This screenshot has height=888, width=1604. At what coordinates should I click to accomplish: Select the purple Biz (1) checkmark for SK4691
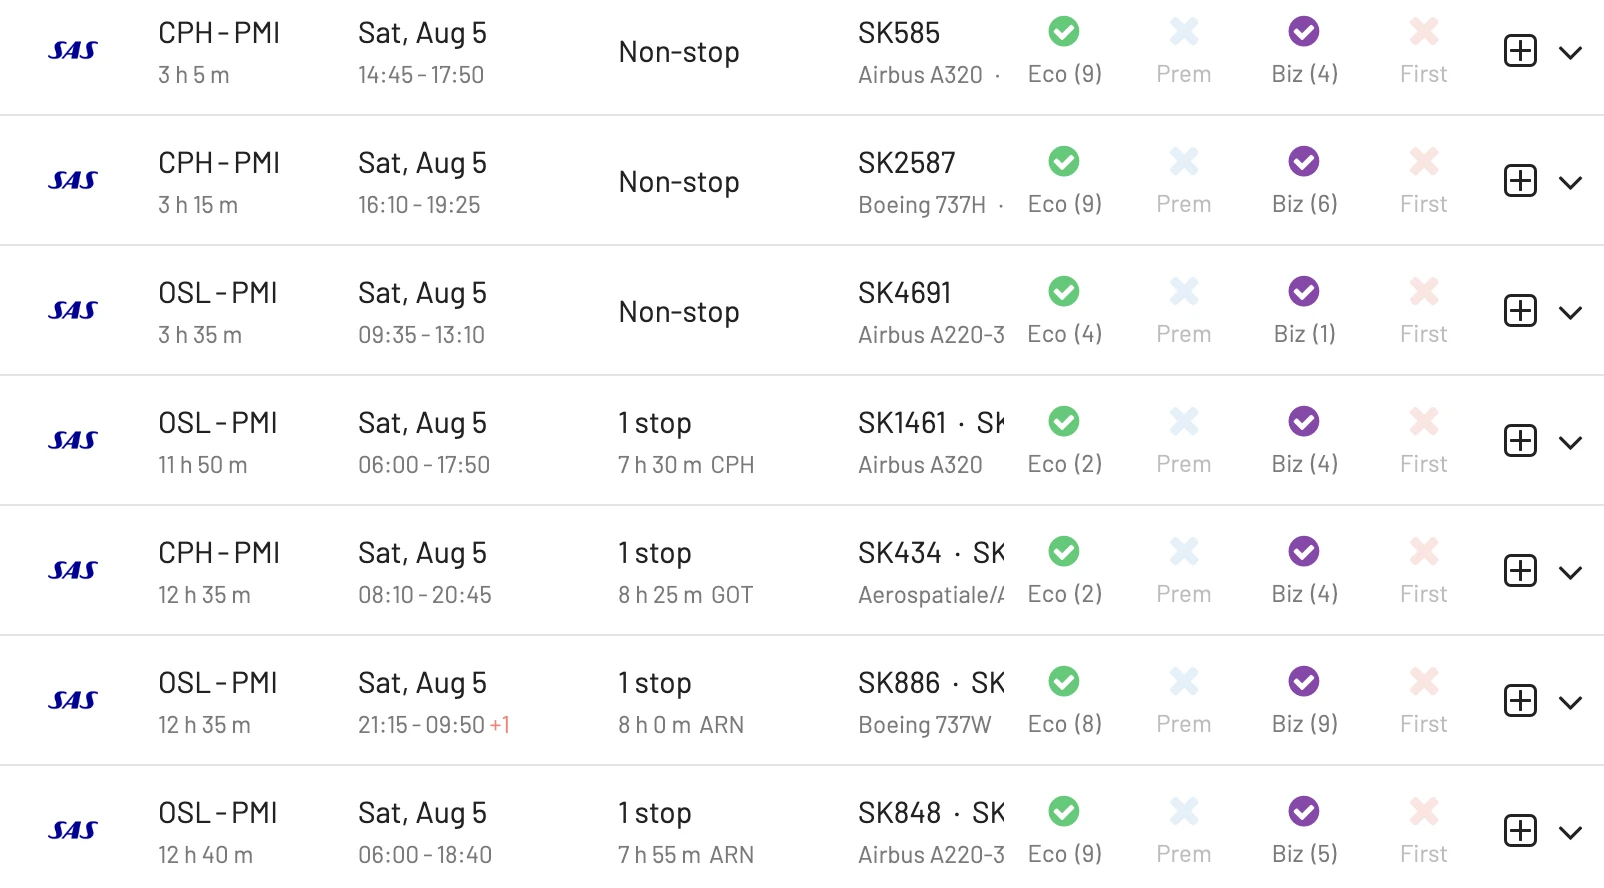click(x=1304, y=291)
